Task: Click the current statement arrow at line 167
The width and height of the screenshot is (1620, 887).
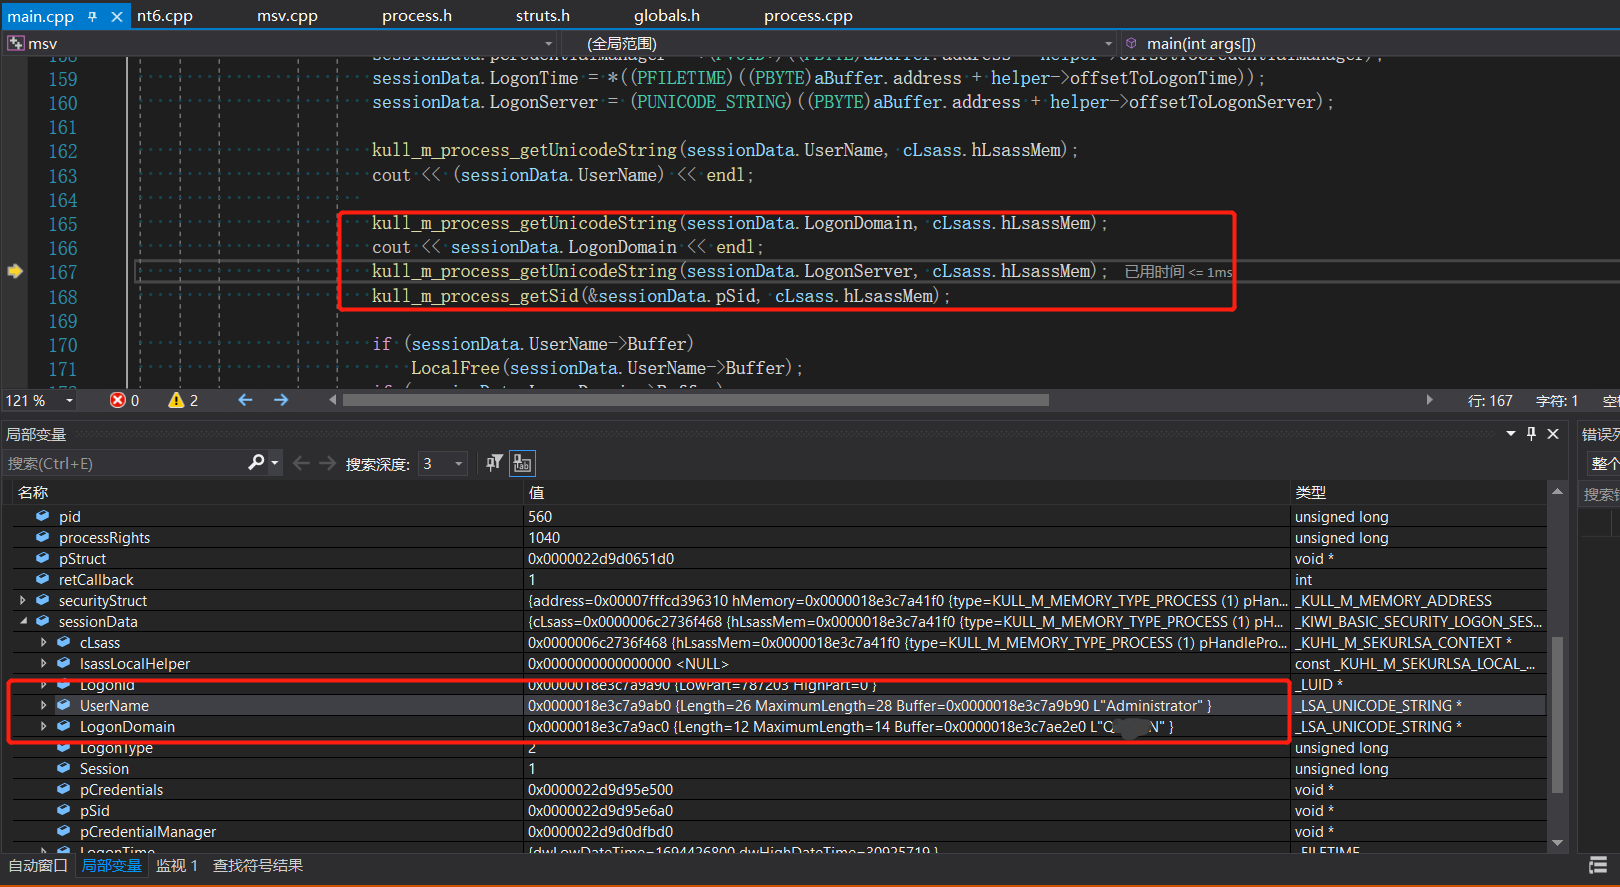Action: pos(15,271)
